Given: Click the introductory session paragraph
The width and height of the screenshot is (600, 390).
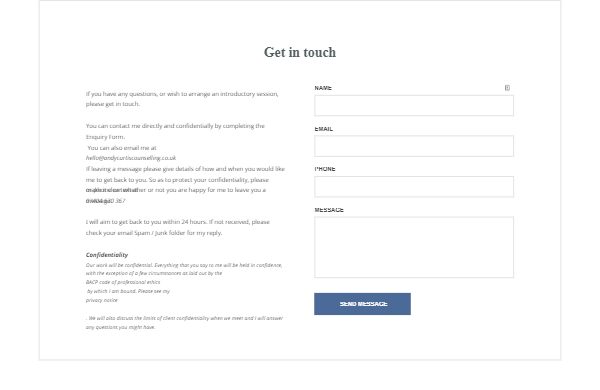Looking at the screenshot, I should point(182,99).
